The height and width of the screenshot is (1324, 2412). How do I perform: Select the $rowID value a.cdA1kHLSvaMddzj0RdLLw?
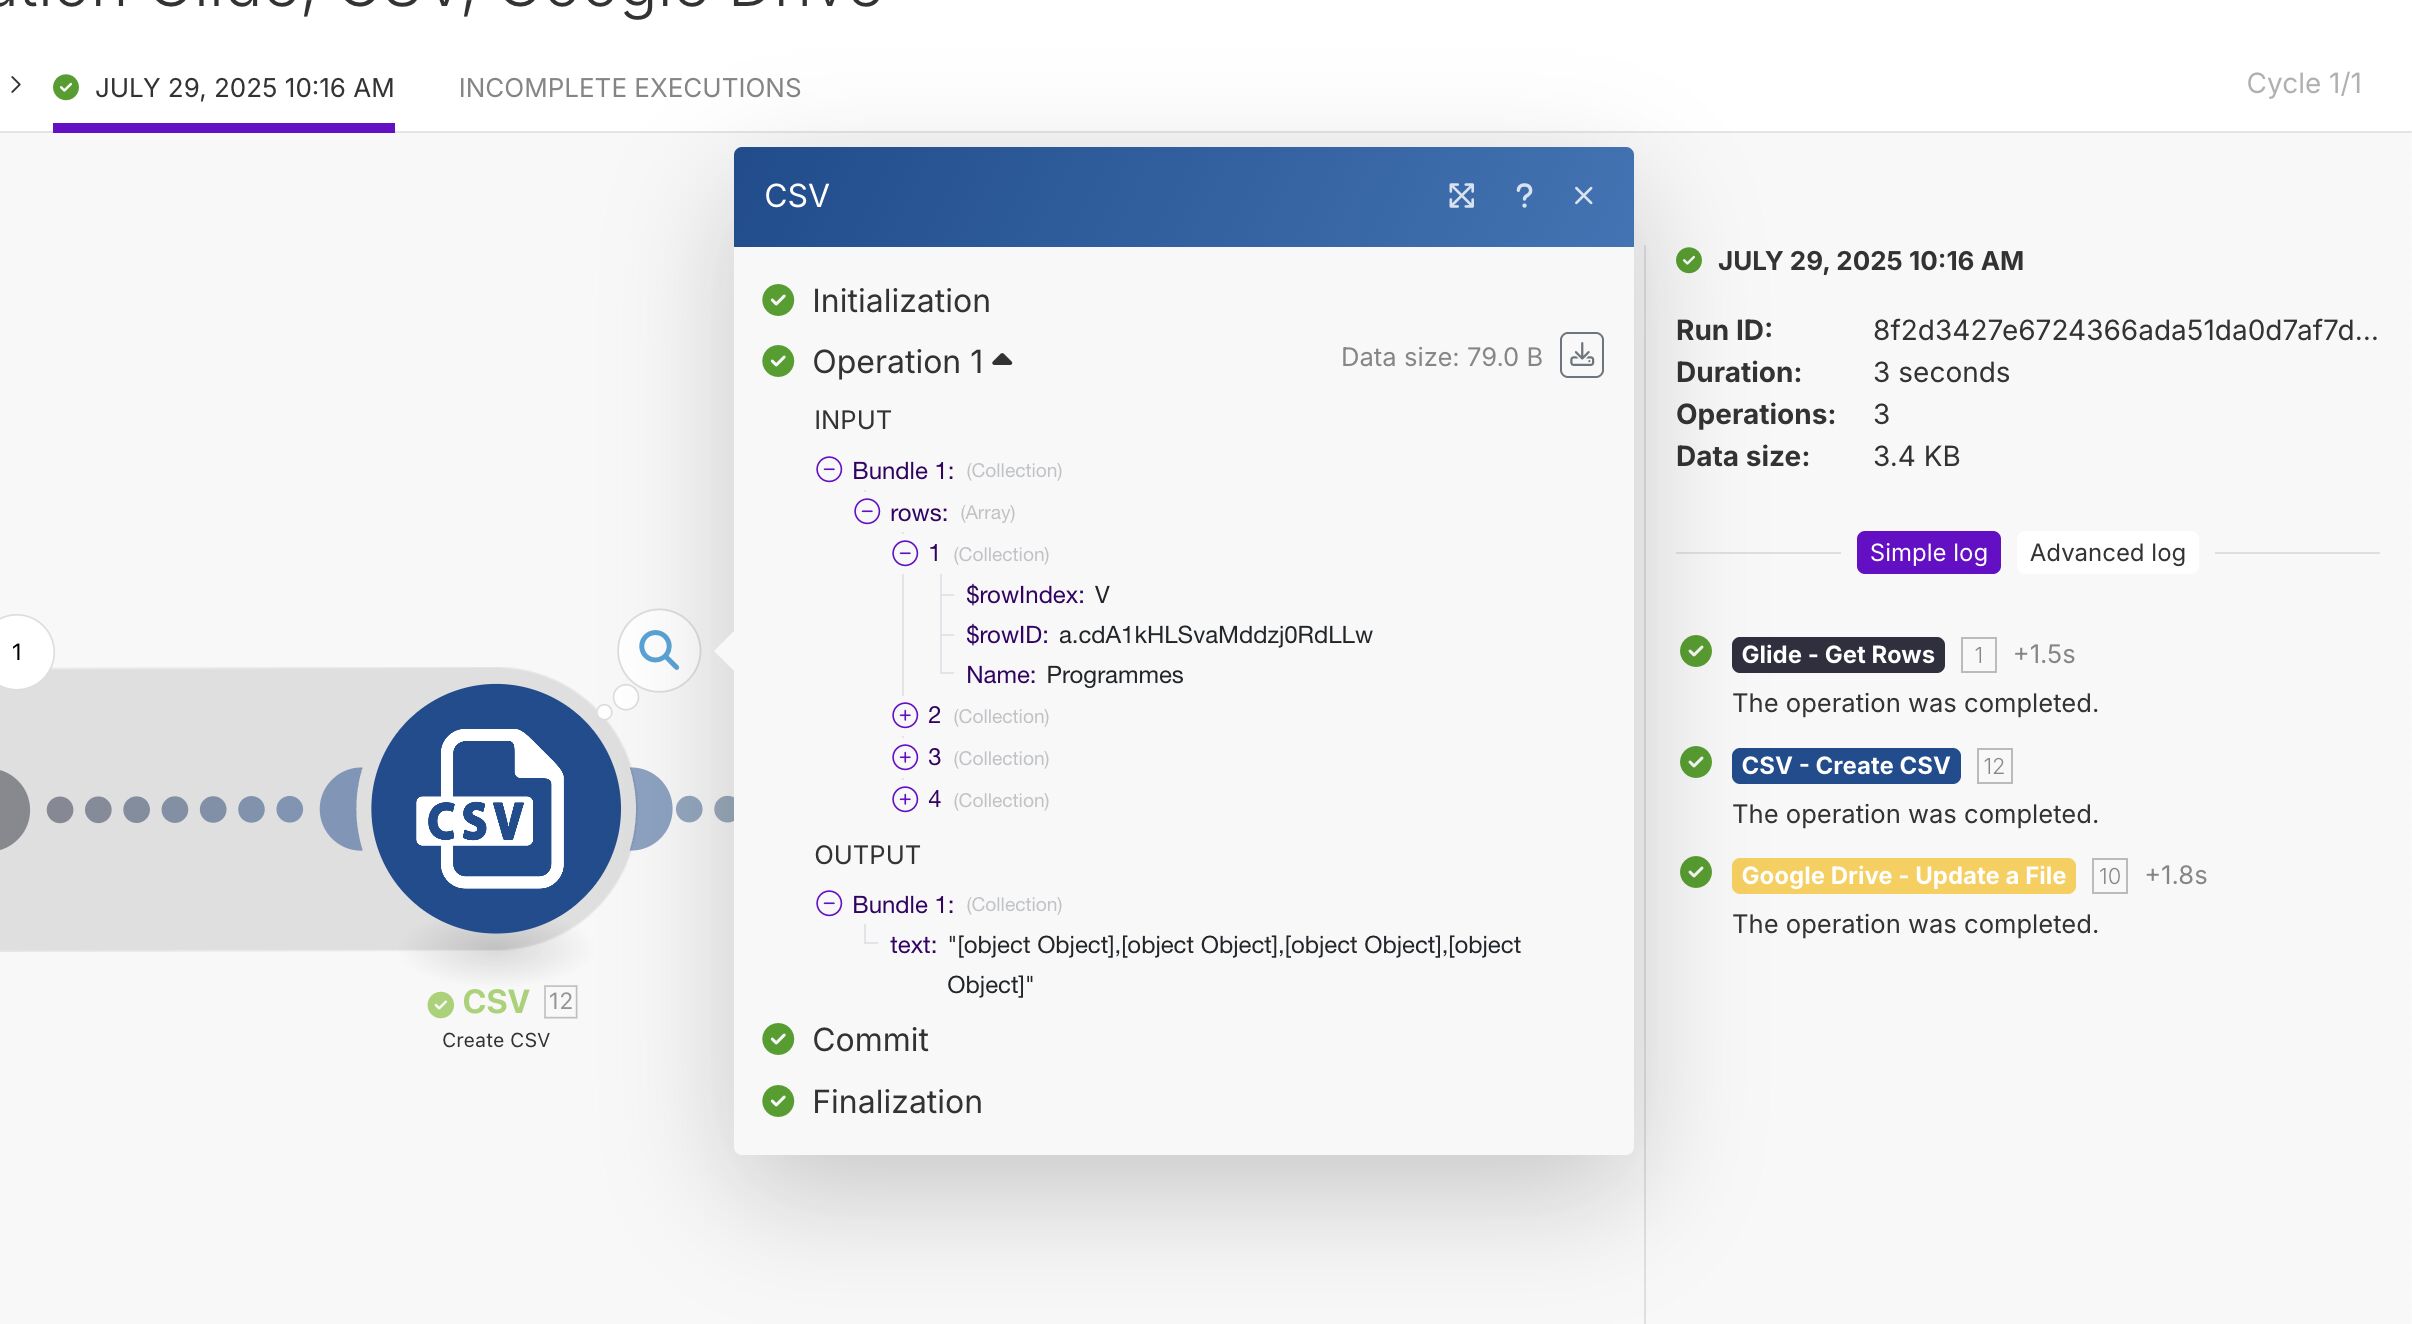(x=1215, y=634)
